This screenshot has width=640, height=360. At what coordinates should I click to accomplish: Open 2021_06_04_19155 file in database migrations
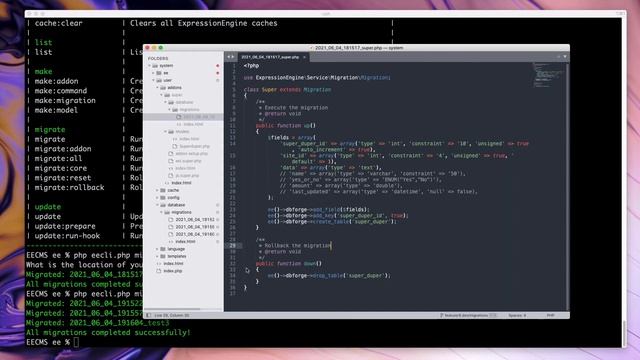pyautogui.click(x=195, y=227)
